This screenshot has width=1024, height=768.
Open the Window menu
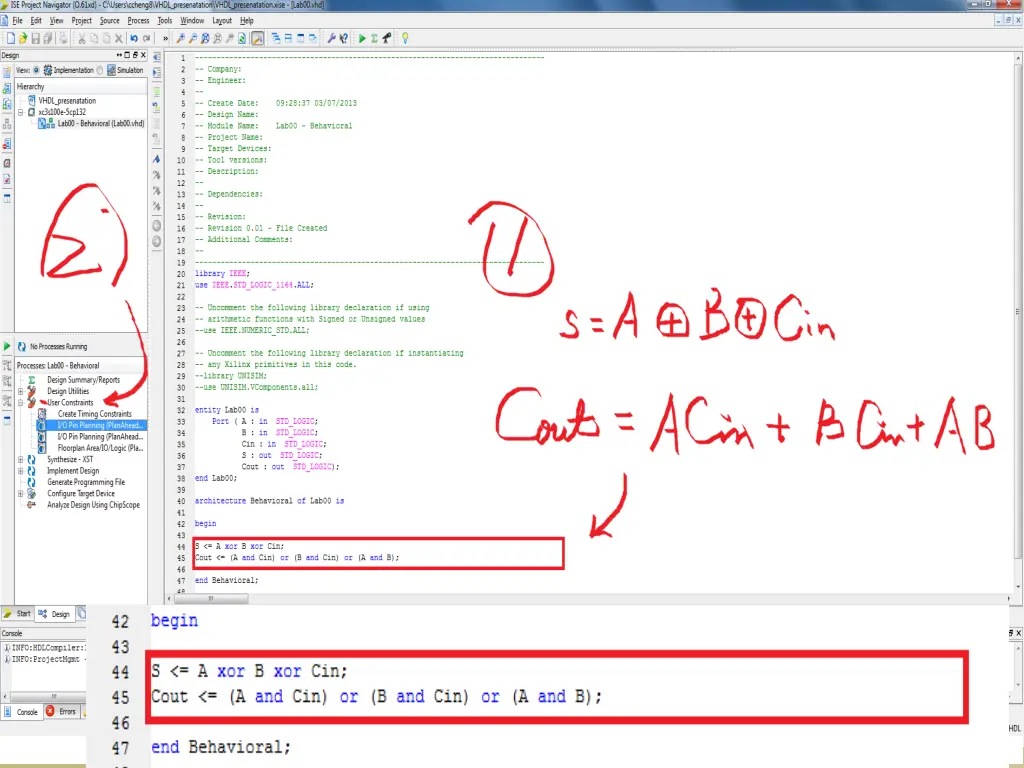tap(192, 21)
